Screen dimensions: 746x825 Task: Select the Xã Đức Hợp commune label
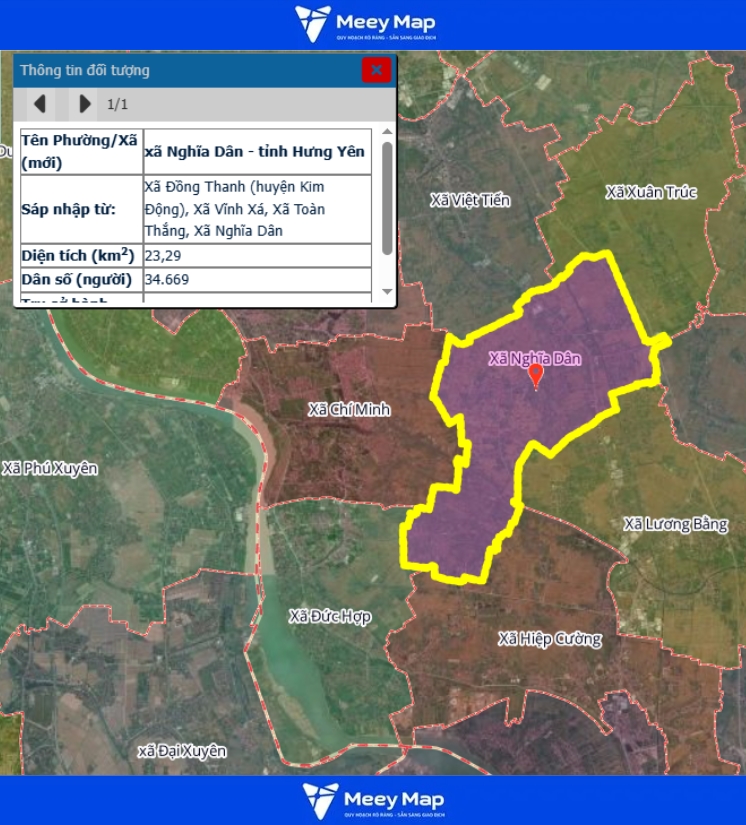point(329,616)
